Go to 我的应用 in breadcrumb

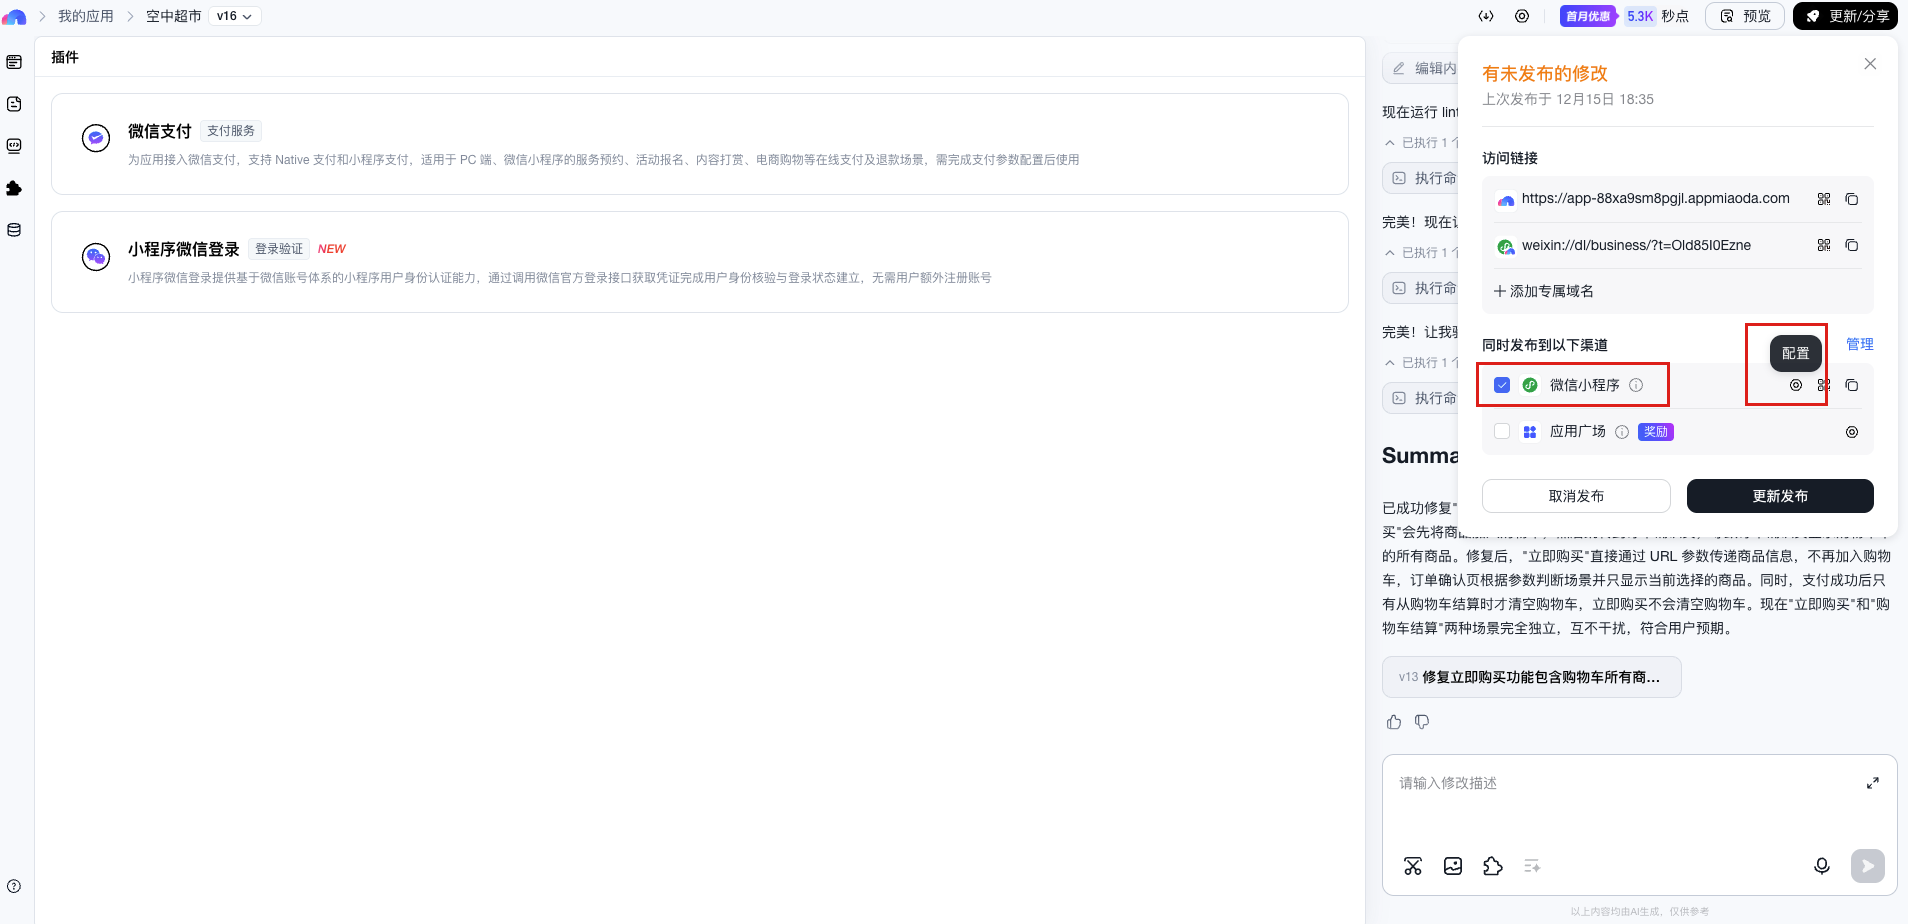click(85, 16)
